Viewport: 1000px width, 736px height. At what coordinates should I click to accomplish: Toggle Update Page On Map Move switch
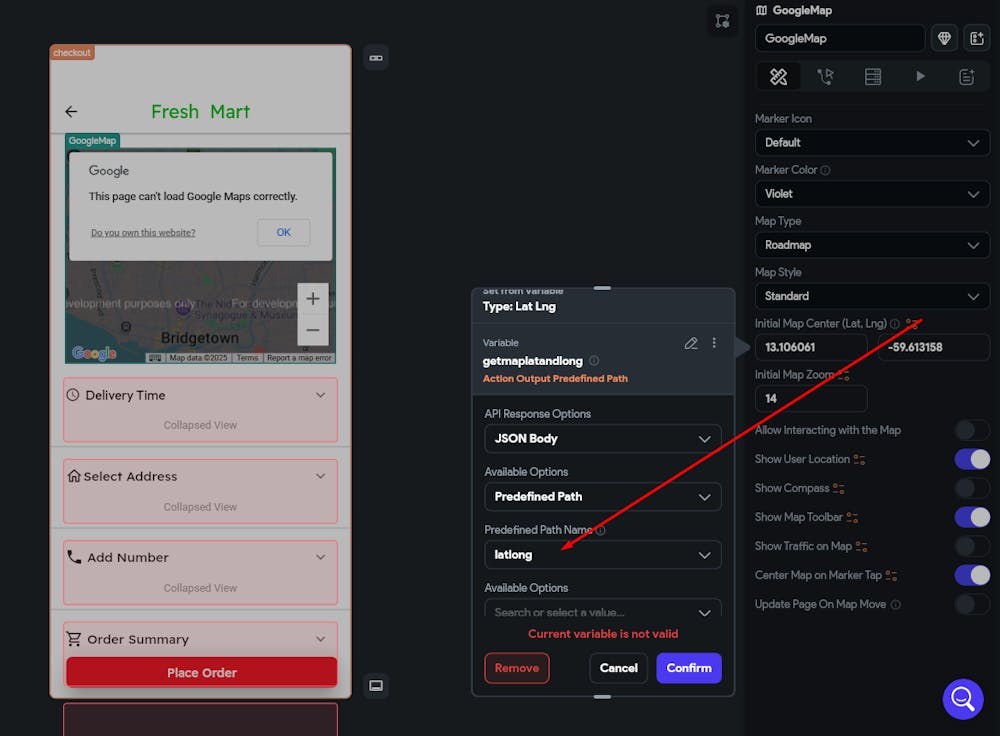pos(972,604)
